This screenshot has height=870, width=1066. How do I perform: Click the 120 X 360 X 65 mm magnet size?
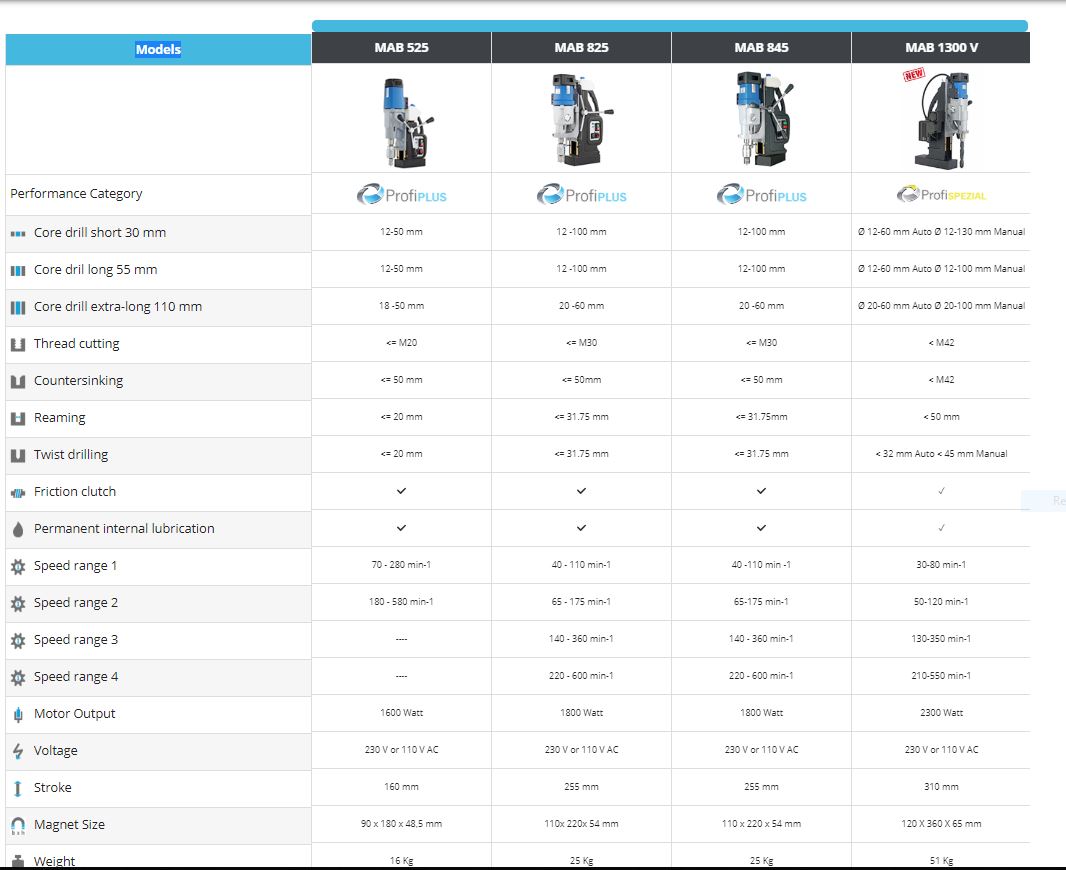point(941,824)
